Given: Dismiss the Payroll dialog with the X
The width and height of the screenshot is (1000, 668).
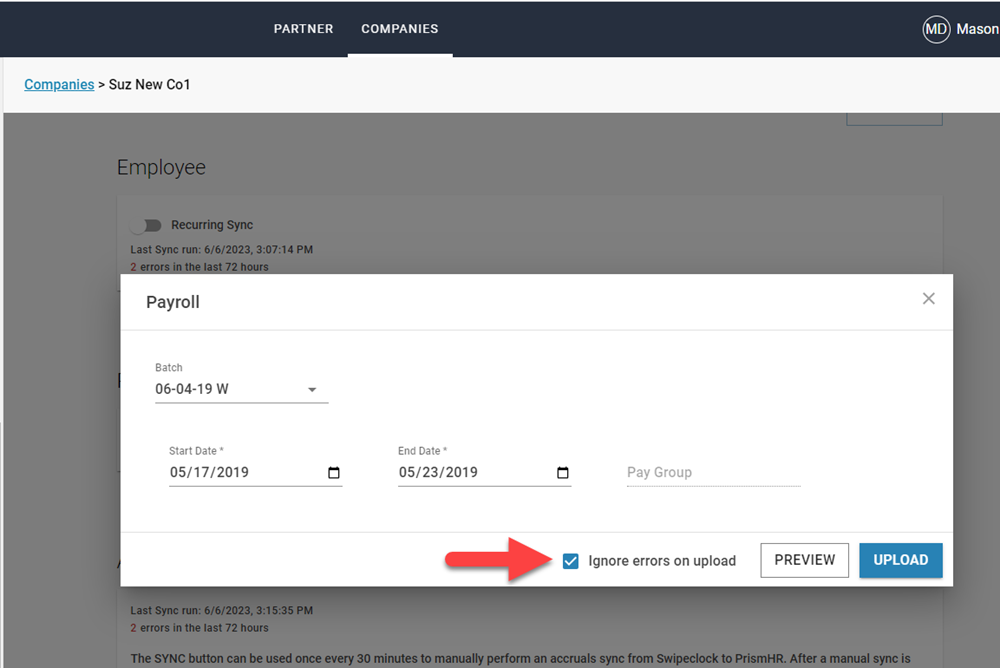Looking at the screenshot, I should click(x=928, y=298).
